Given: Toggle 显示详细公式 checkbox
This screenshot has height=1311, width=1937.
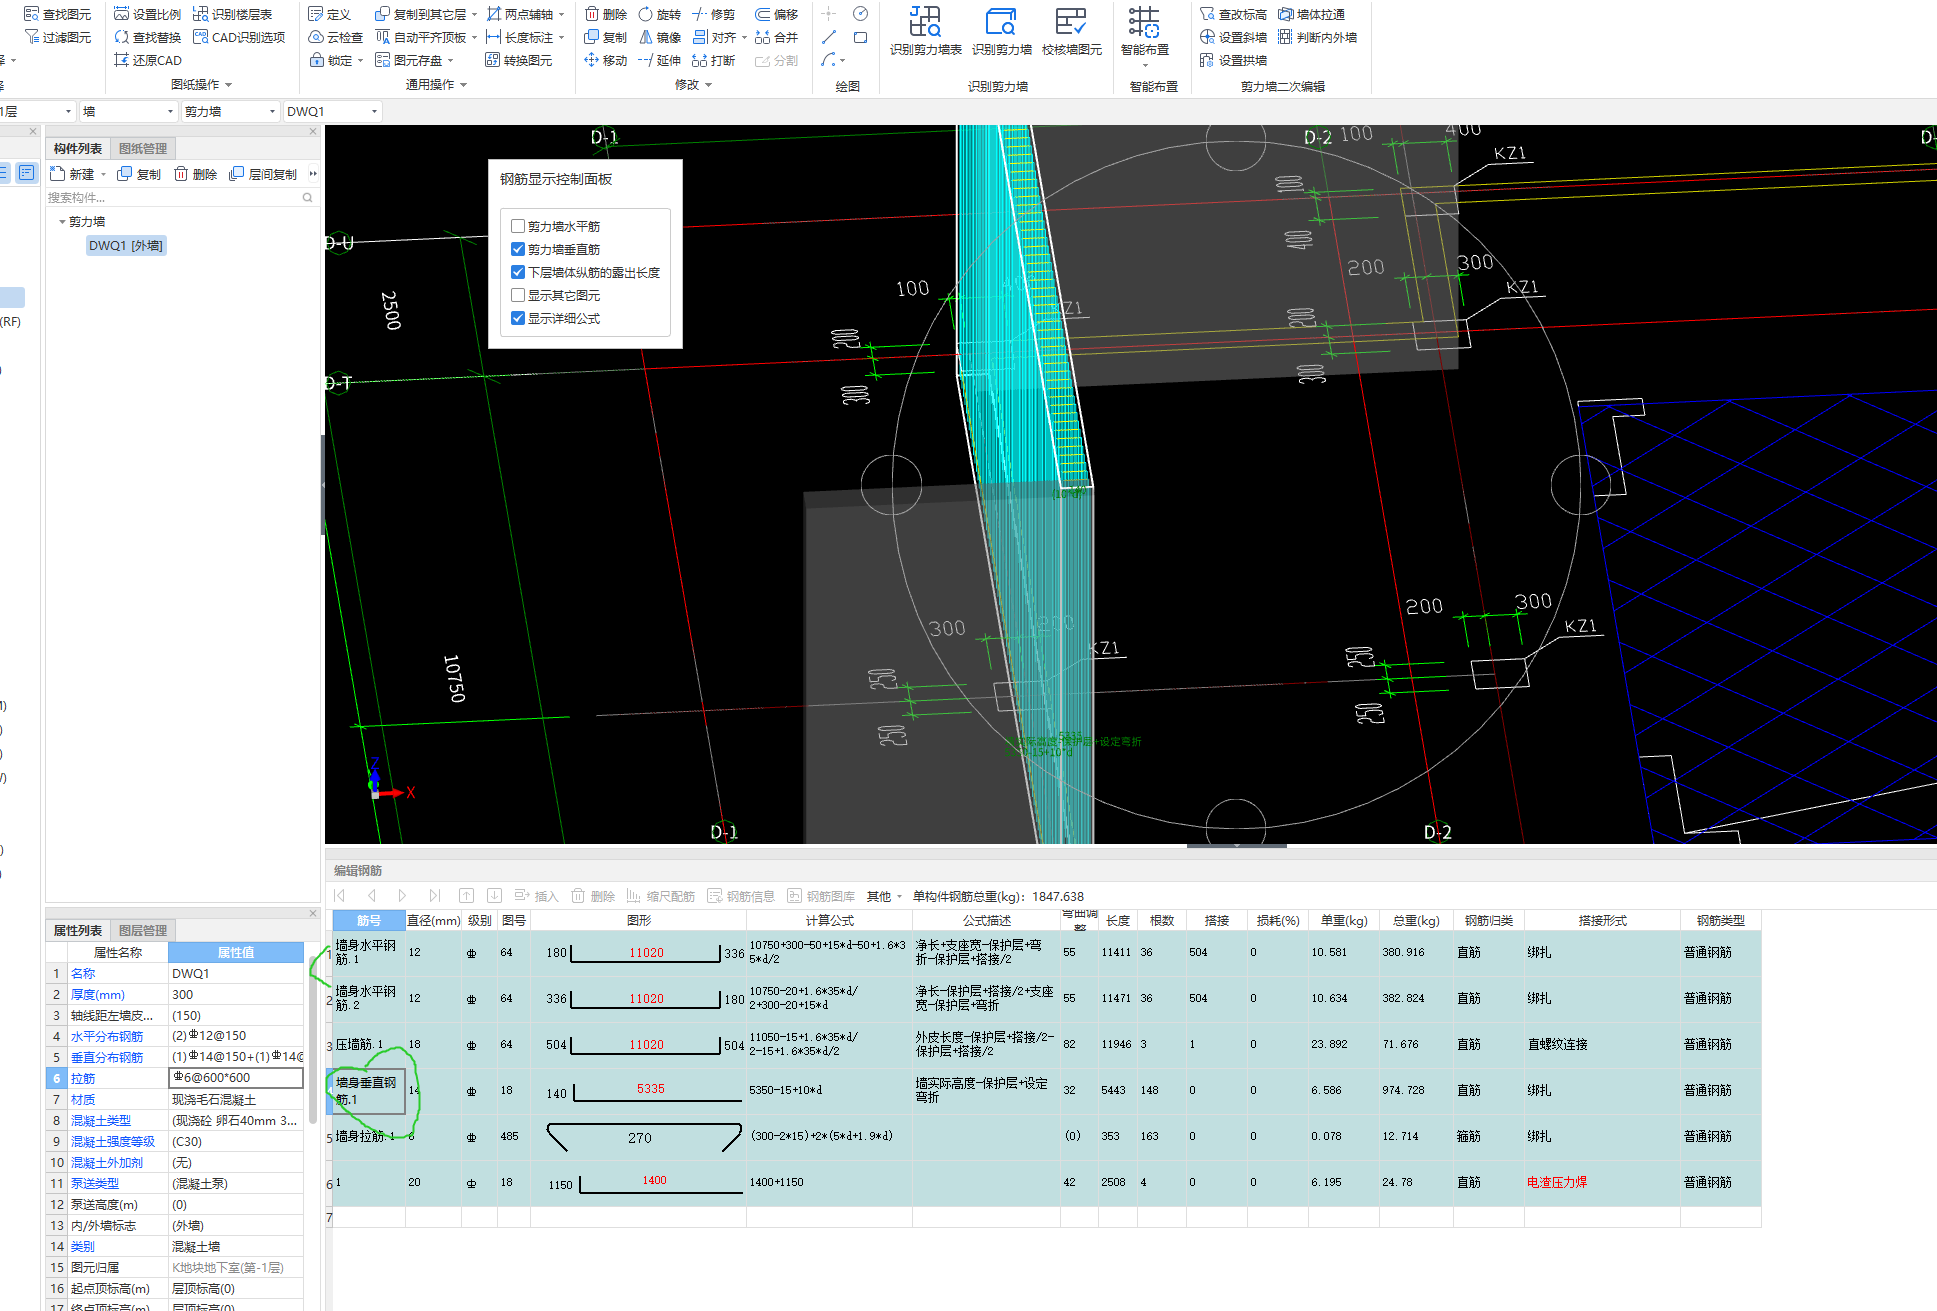Looking at the screenshot, I should point(518,318).
